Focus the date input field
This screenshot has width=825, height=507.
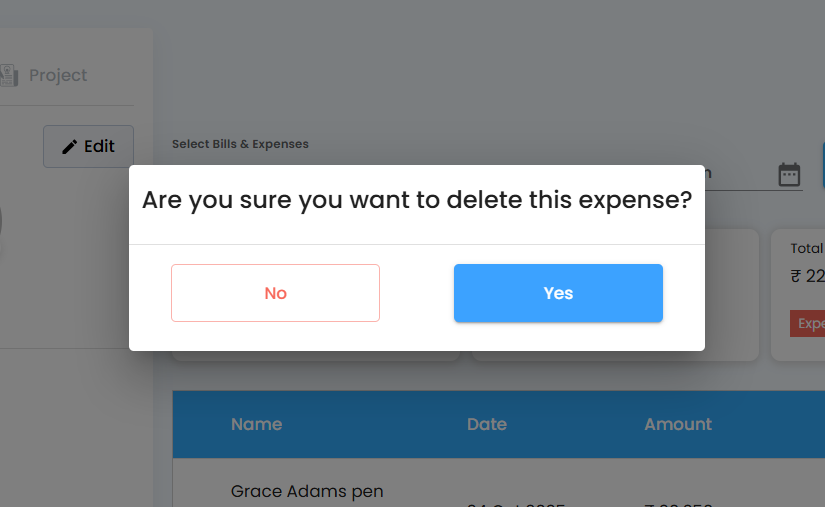[x=738, y=174]
